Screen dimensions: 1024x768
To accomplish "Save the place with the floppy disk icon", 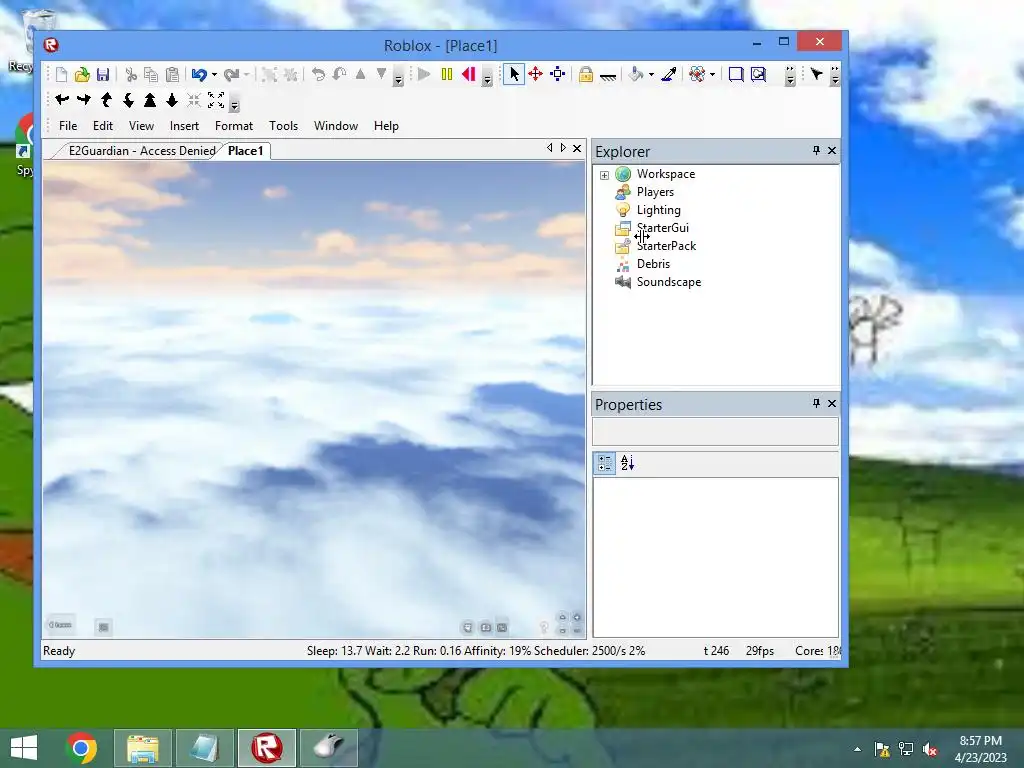I will point(103,74).
